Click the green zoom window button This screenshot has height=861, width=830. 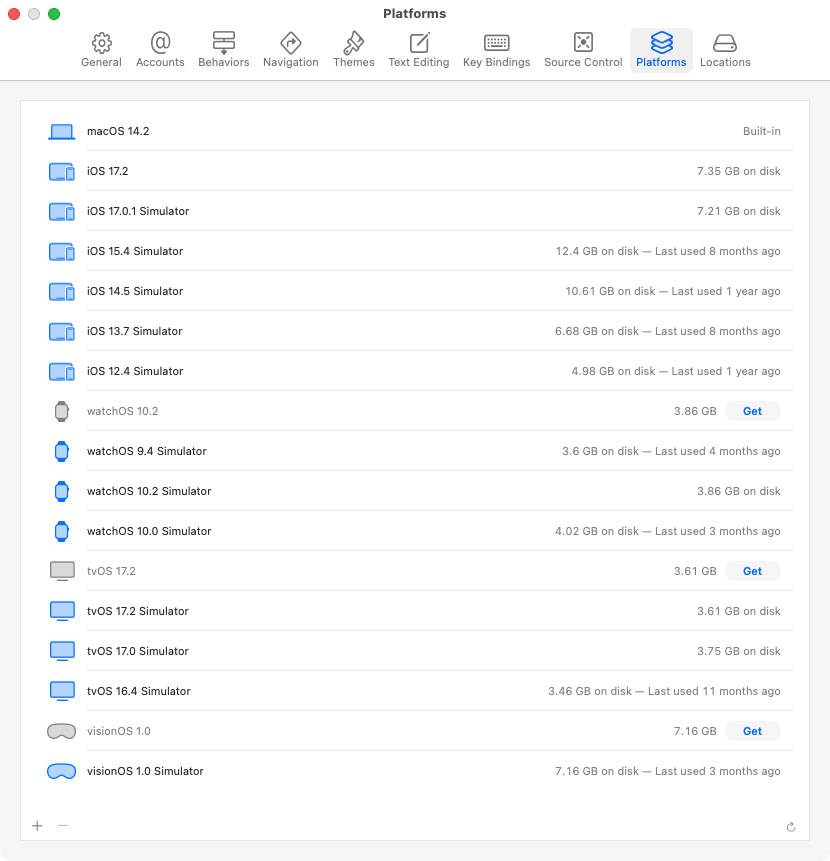[x=54, y=14]
